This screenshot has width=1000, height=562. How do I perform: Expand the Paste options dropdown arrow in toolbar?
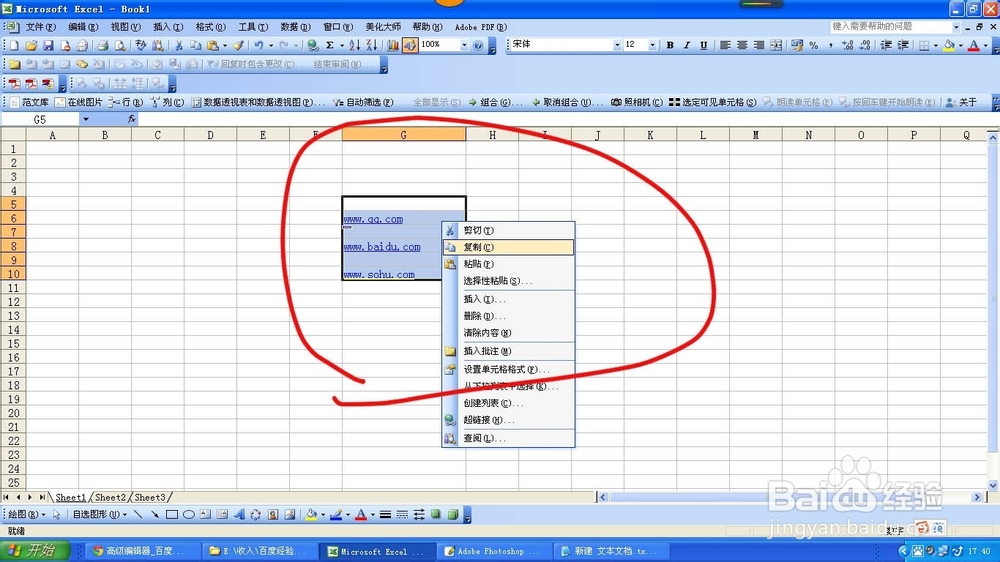[224, 45]
